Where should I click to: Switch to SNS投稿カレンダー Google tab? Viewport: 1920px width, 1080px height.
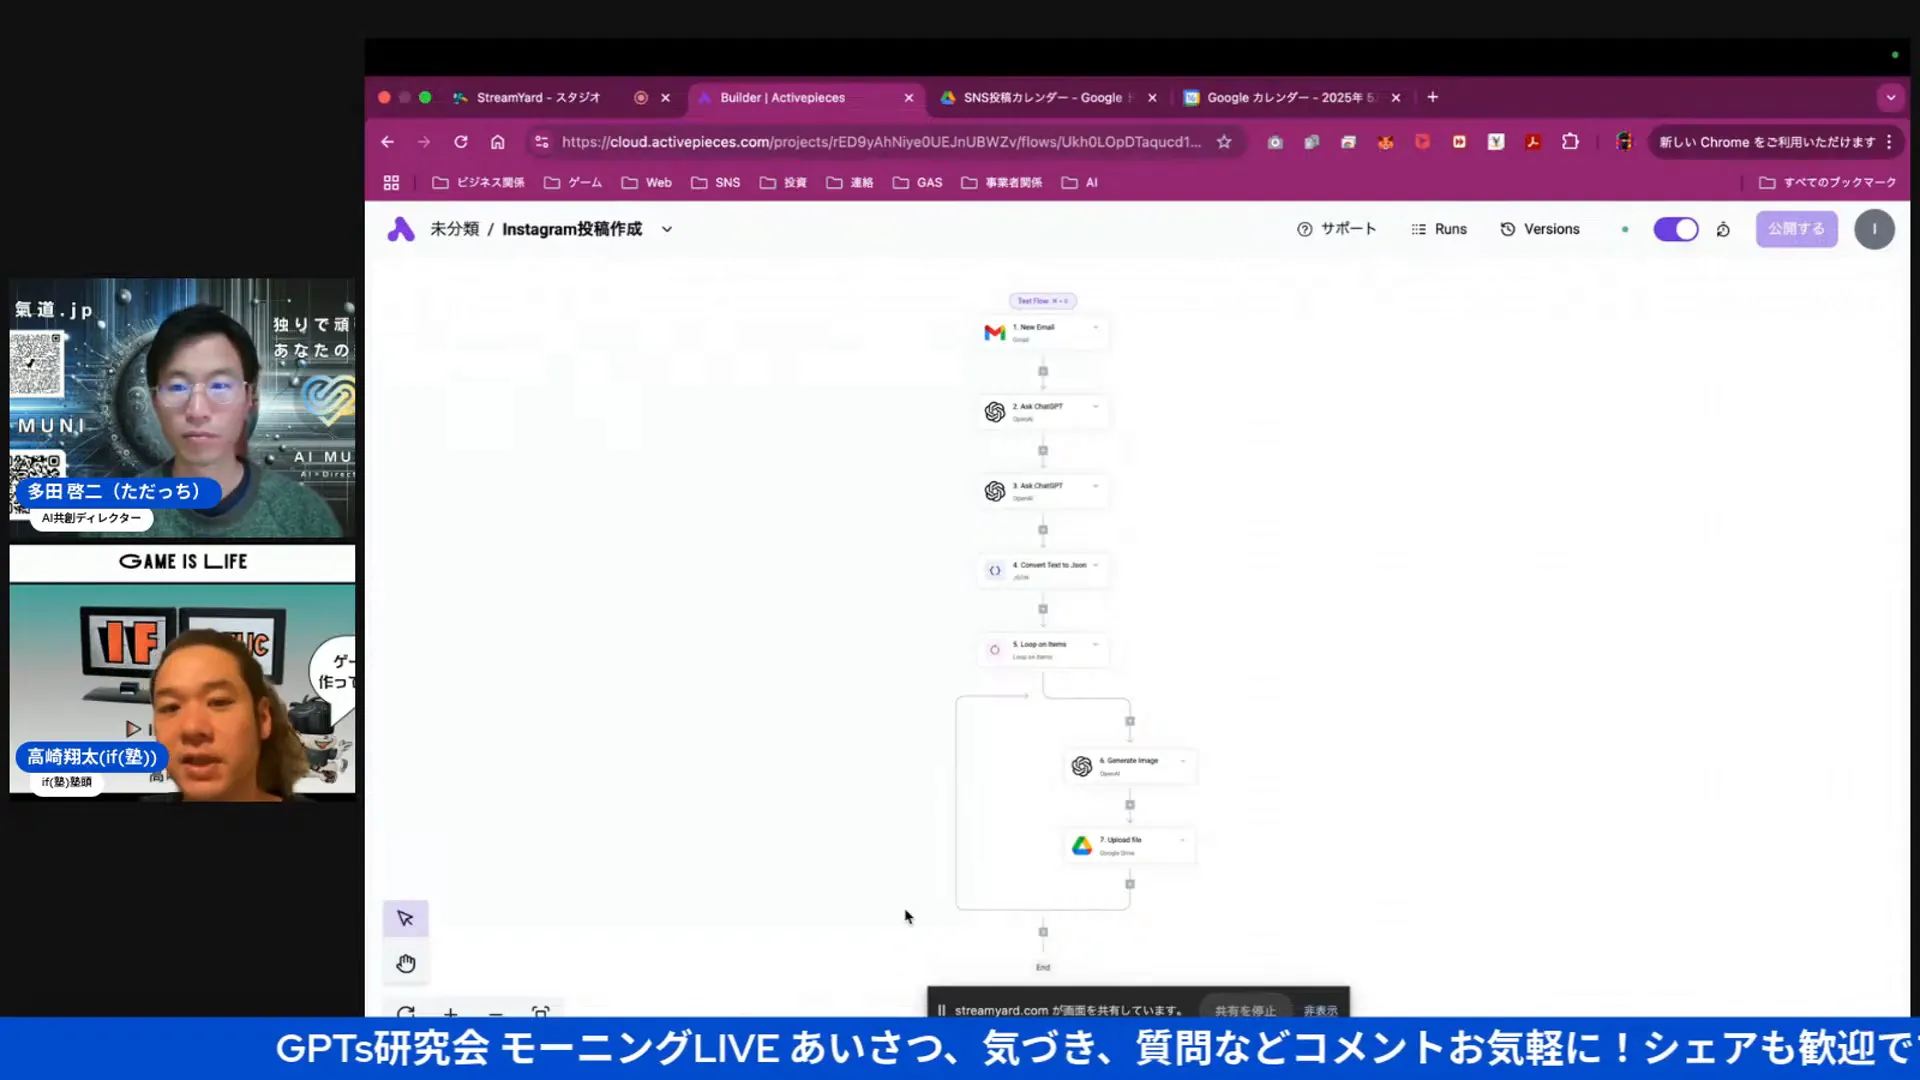[1048, 97]
